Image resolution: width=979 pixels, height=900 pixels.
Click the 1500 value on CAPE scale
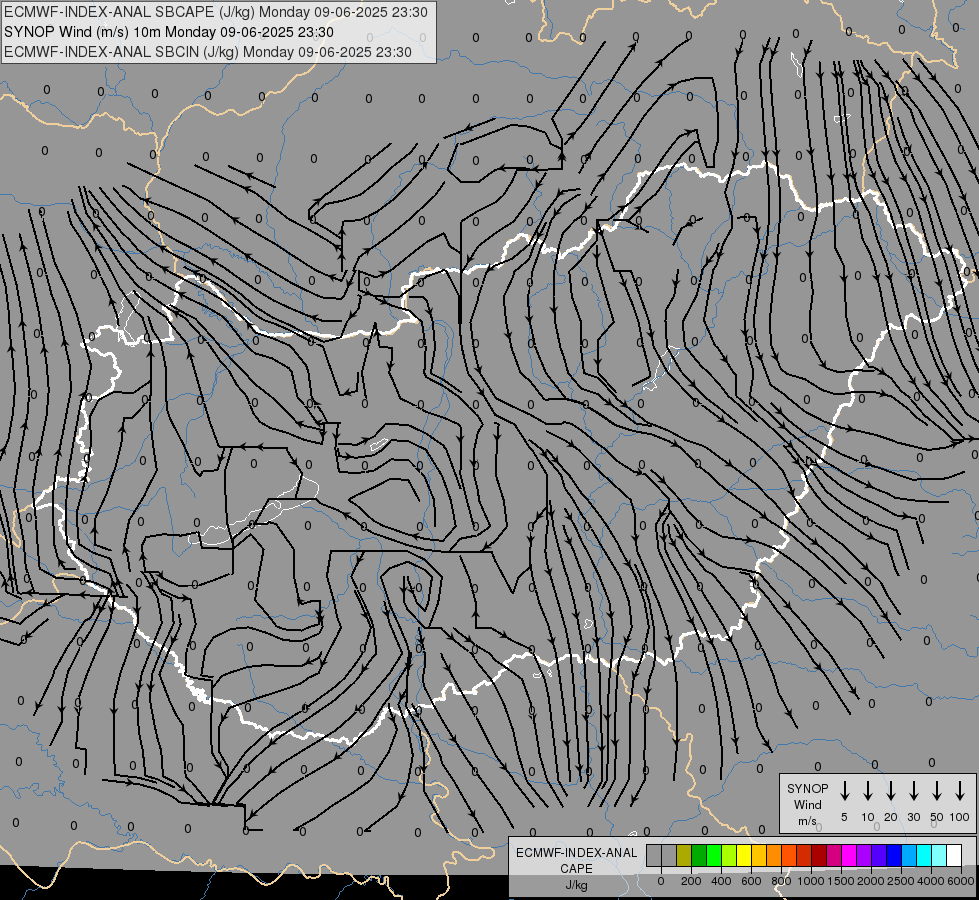pos(841,881)
